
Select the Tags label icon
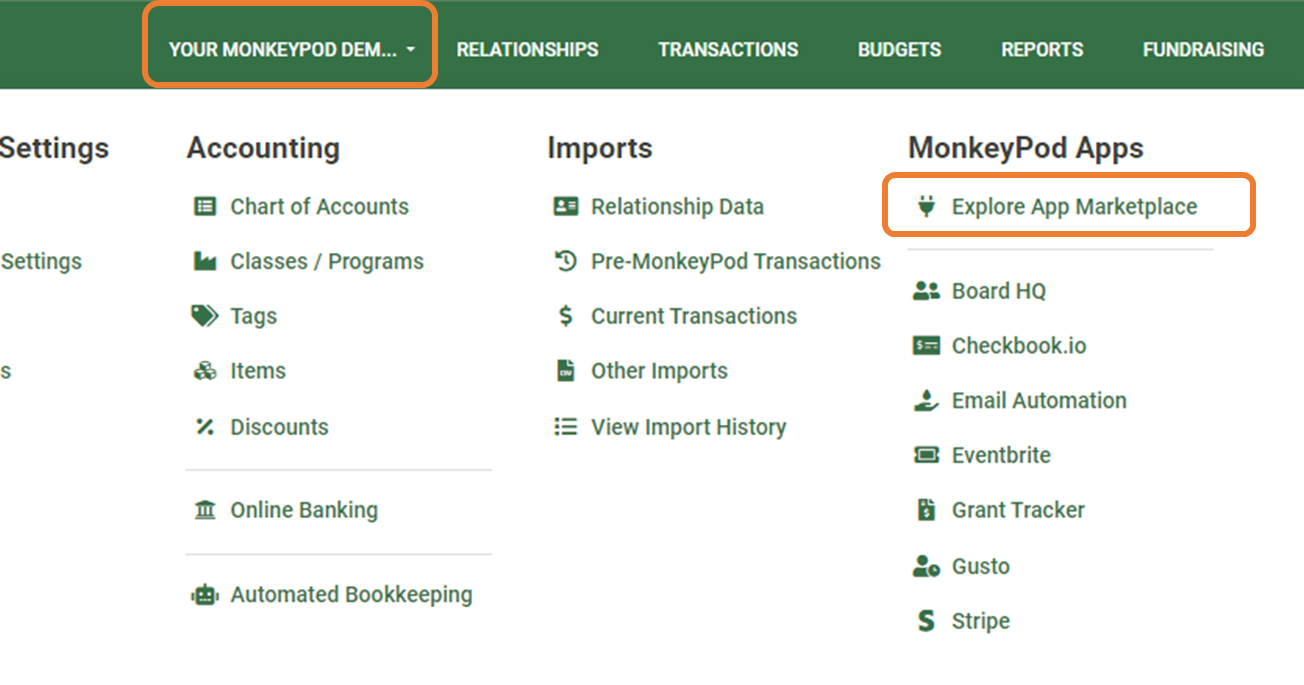(x=204, y=315)
